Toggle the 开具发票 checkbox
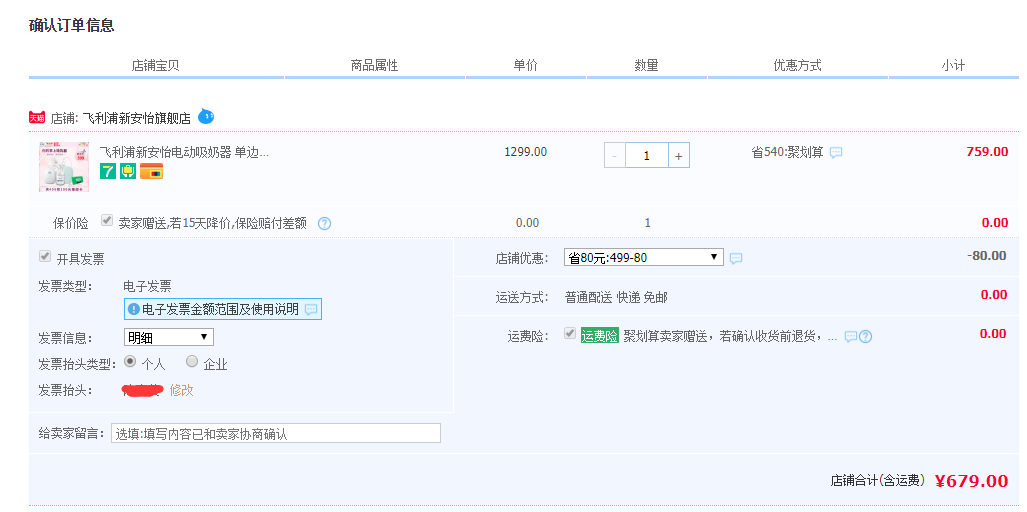This screenshot has width=1027, height=512. pos(45,257)
